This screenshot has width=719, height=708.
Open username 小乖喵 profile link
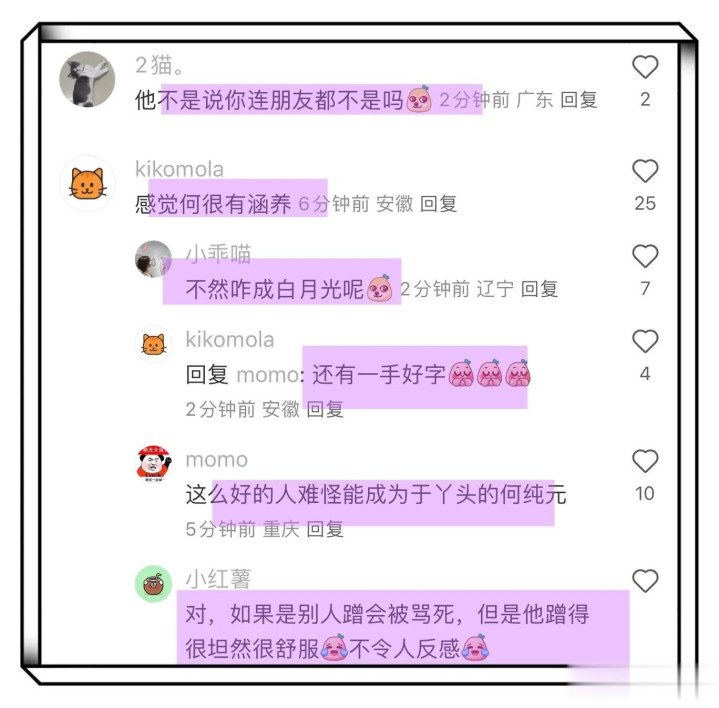click(218, 254)
